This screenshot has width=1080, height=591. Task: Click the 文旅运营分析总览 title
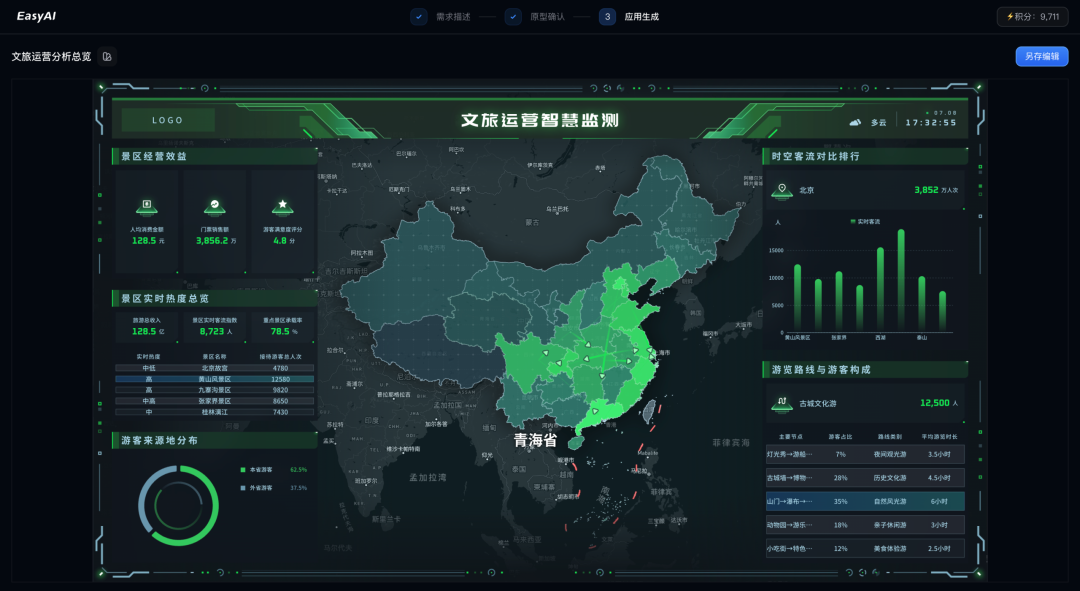[x=51, y=56]
